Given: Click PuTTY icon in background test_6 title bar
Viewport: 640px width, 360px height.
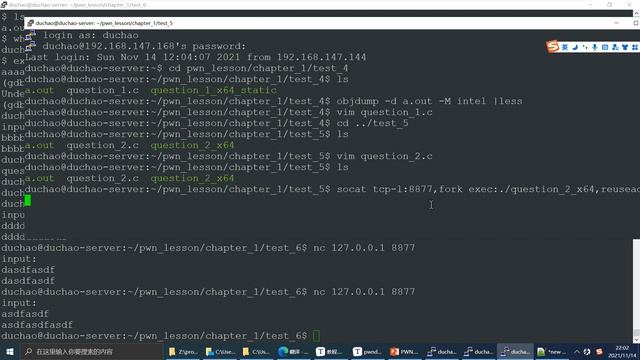Looking at the screenshot, I should [x=4, y=4].
